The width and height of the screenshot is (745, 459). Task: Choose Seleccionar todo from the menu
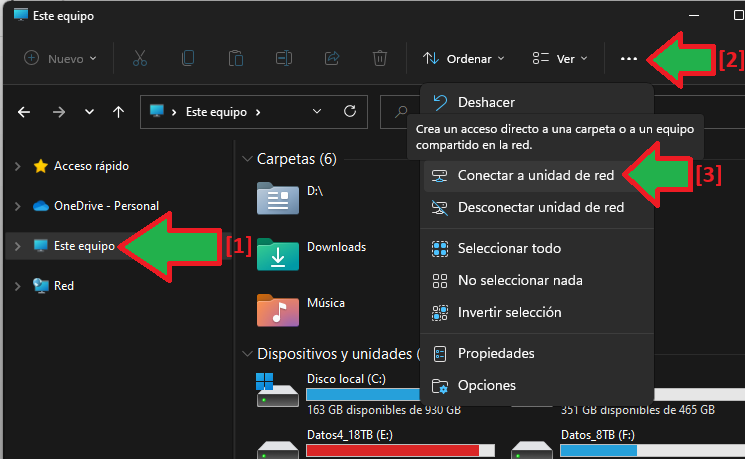[x=537, y=249]
